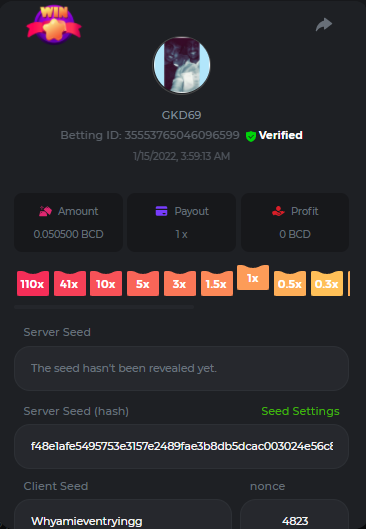Screen dimensions: 366x529
Task: Click the Payout card icon
Action: (162, 211)
